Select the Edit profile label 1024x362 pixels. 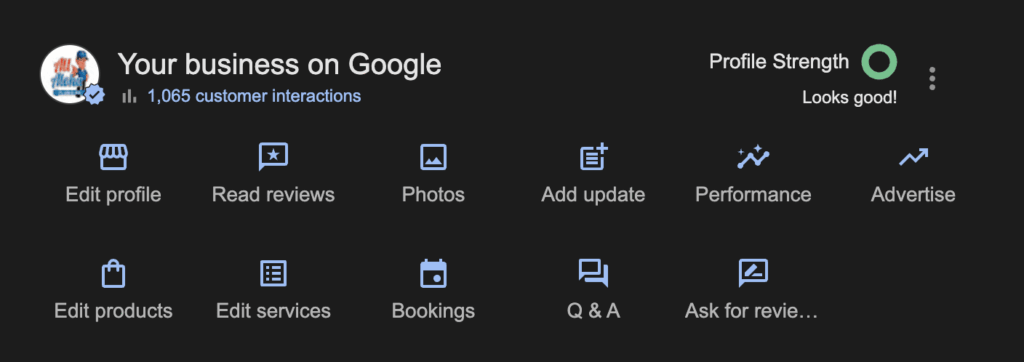coord(113,195)
